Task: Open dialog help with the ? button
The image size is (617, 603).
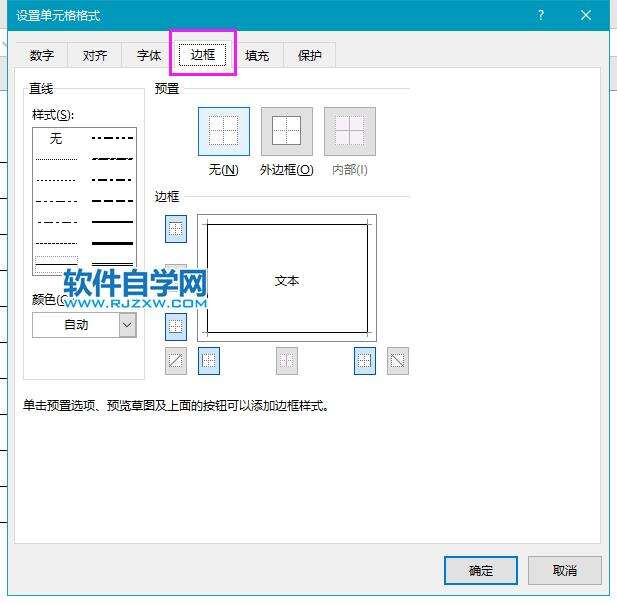Action: [x=541, y=15]
